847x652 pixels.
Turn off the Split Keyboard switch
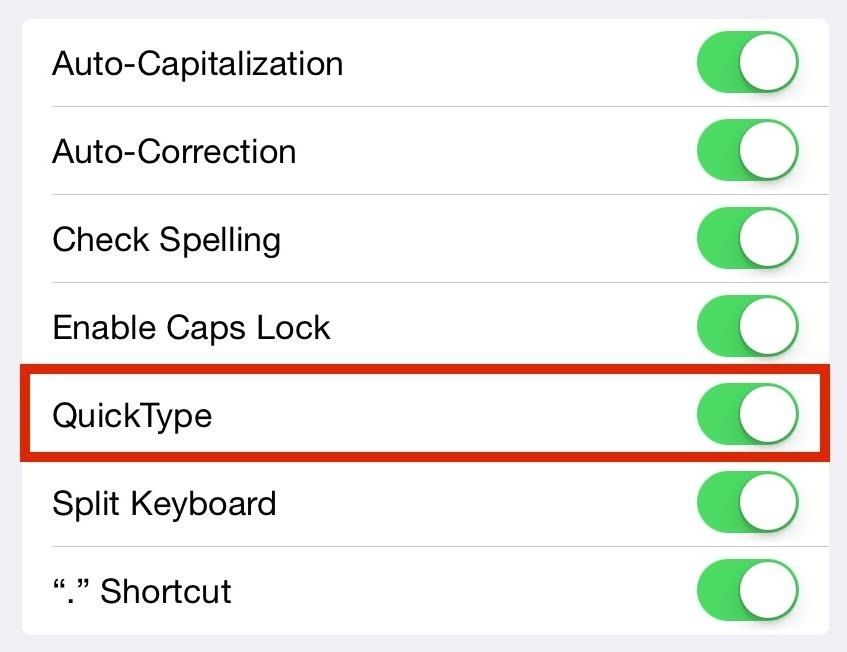[747, 502]
